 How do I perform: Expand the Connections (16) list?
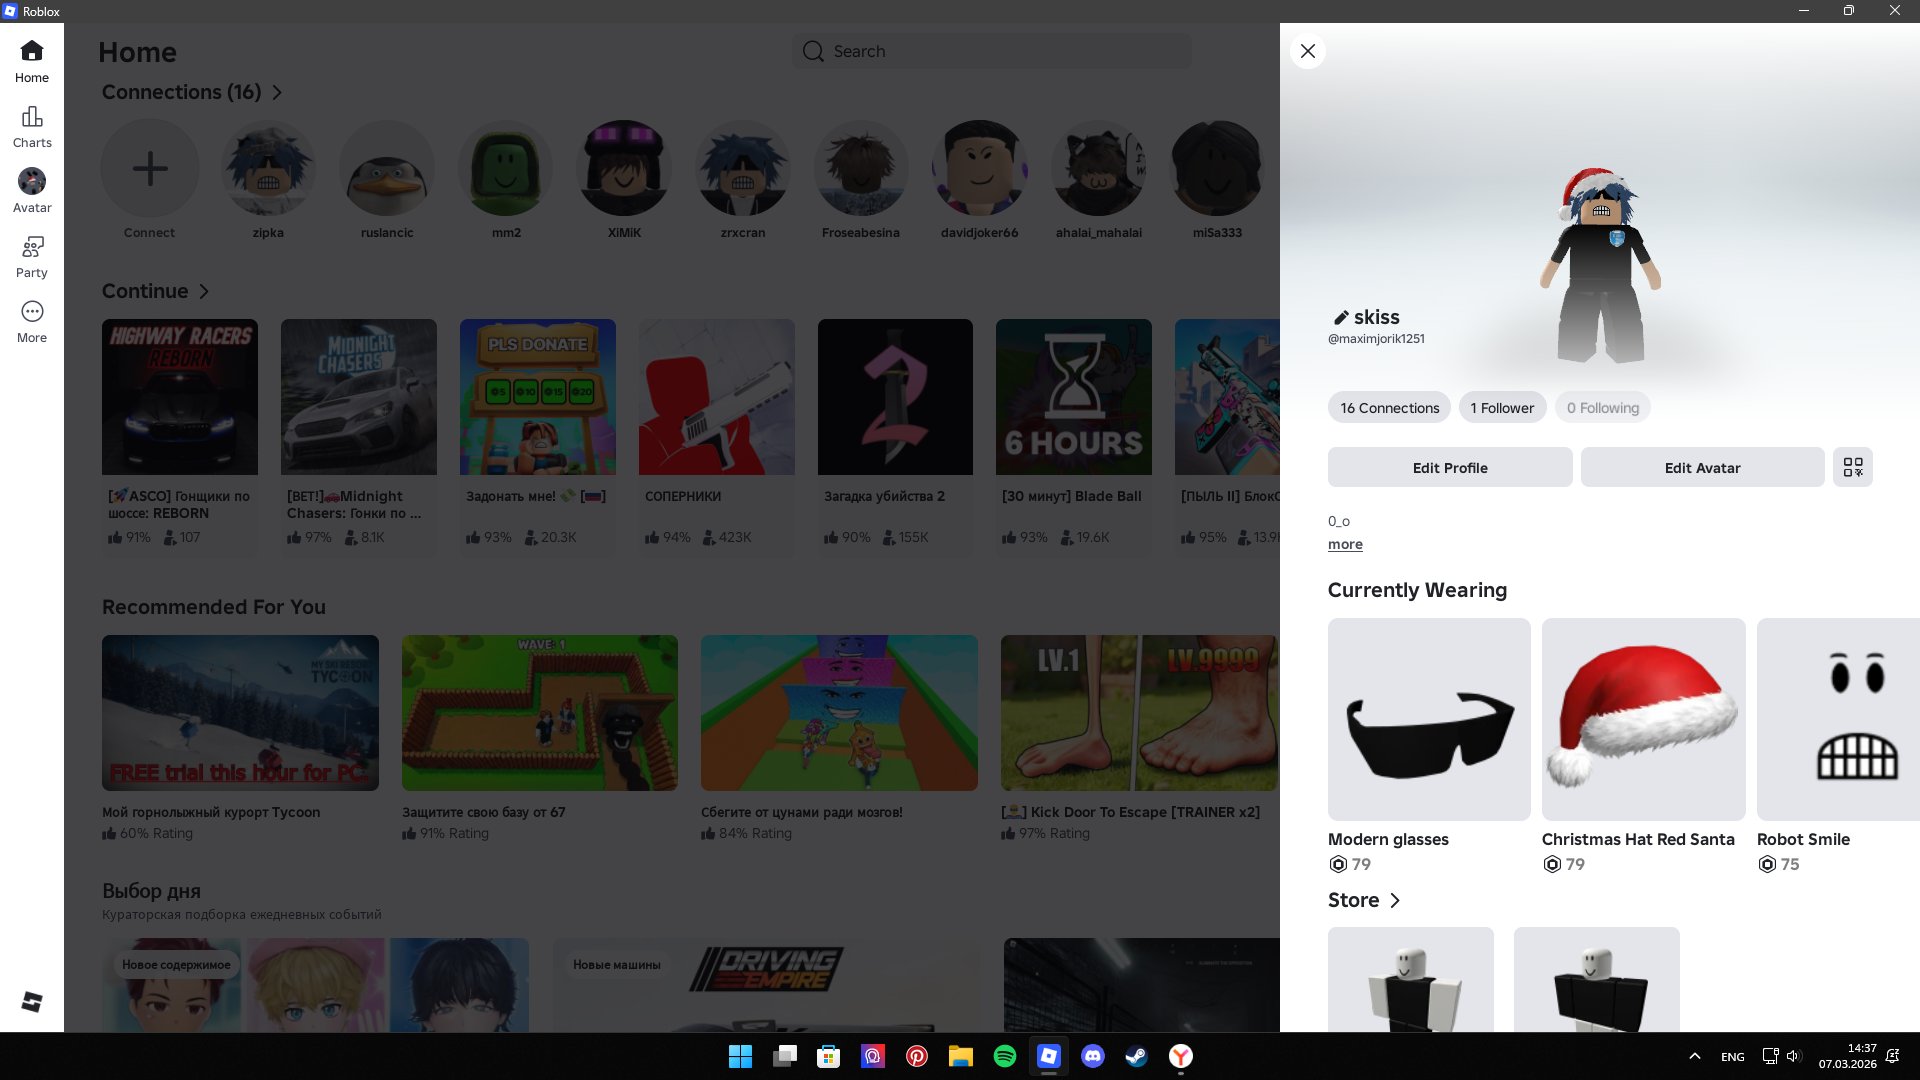[192, 92]
